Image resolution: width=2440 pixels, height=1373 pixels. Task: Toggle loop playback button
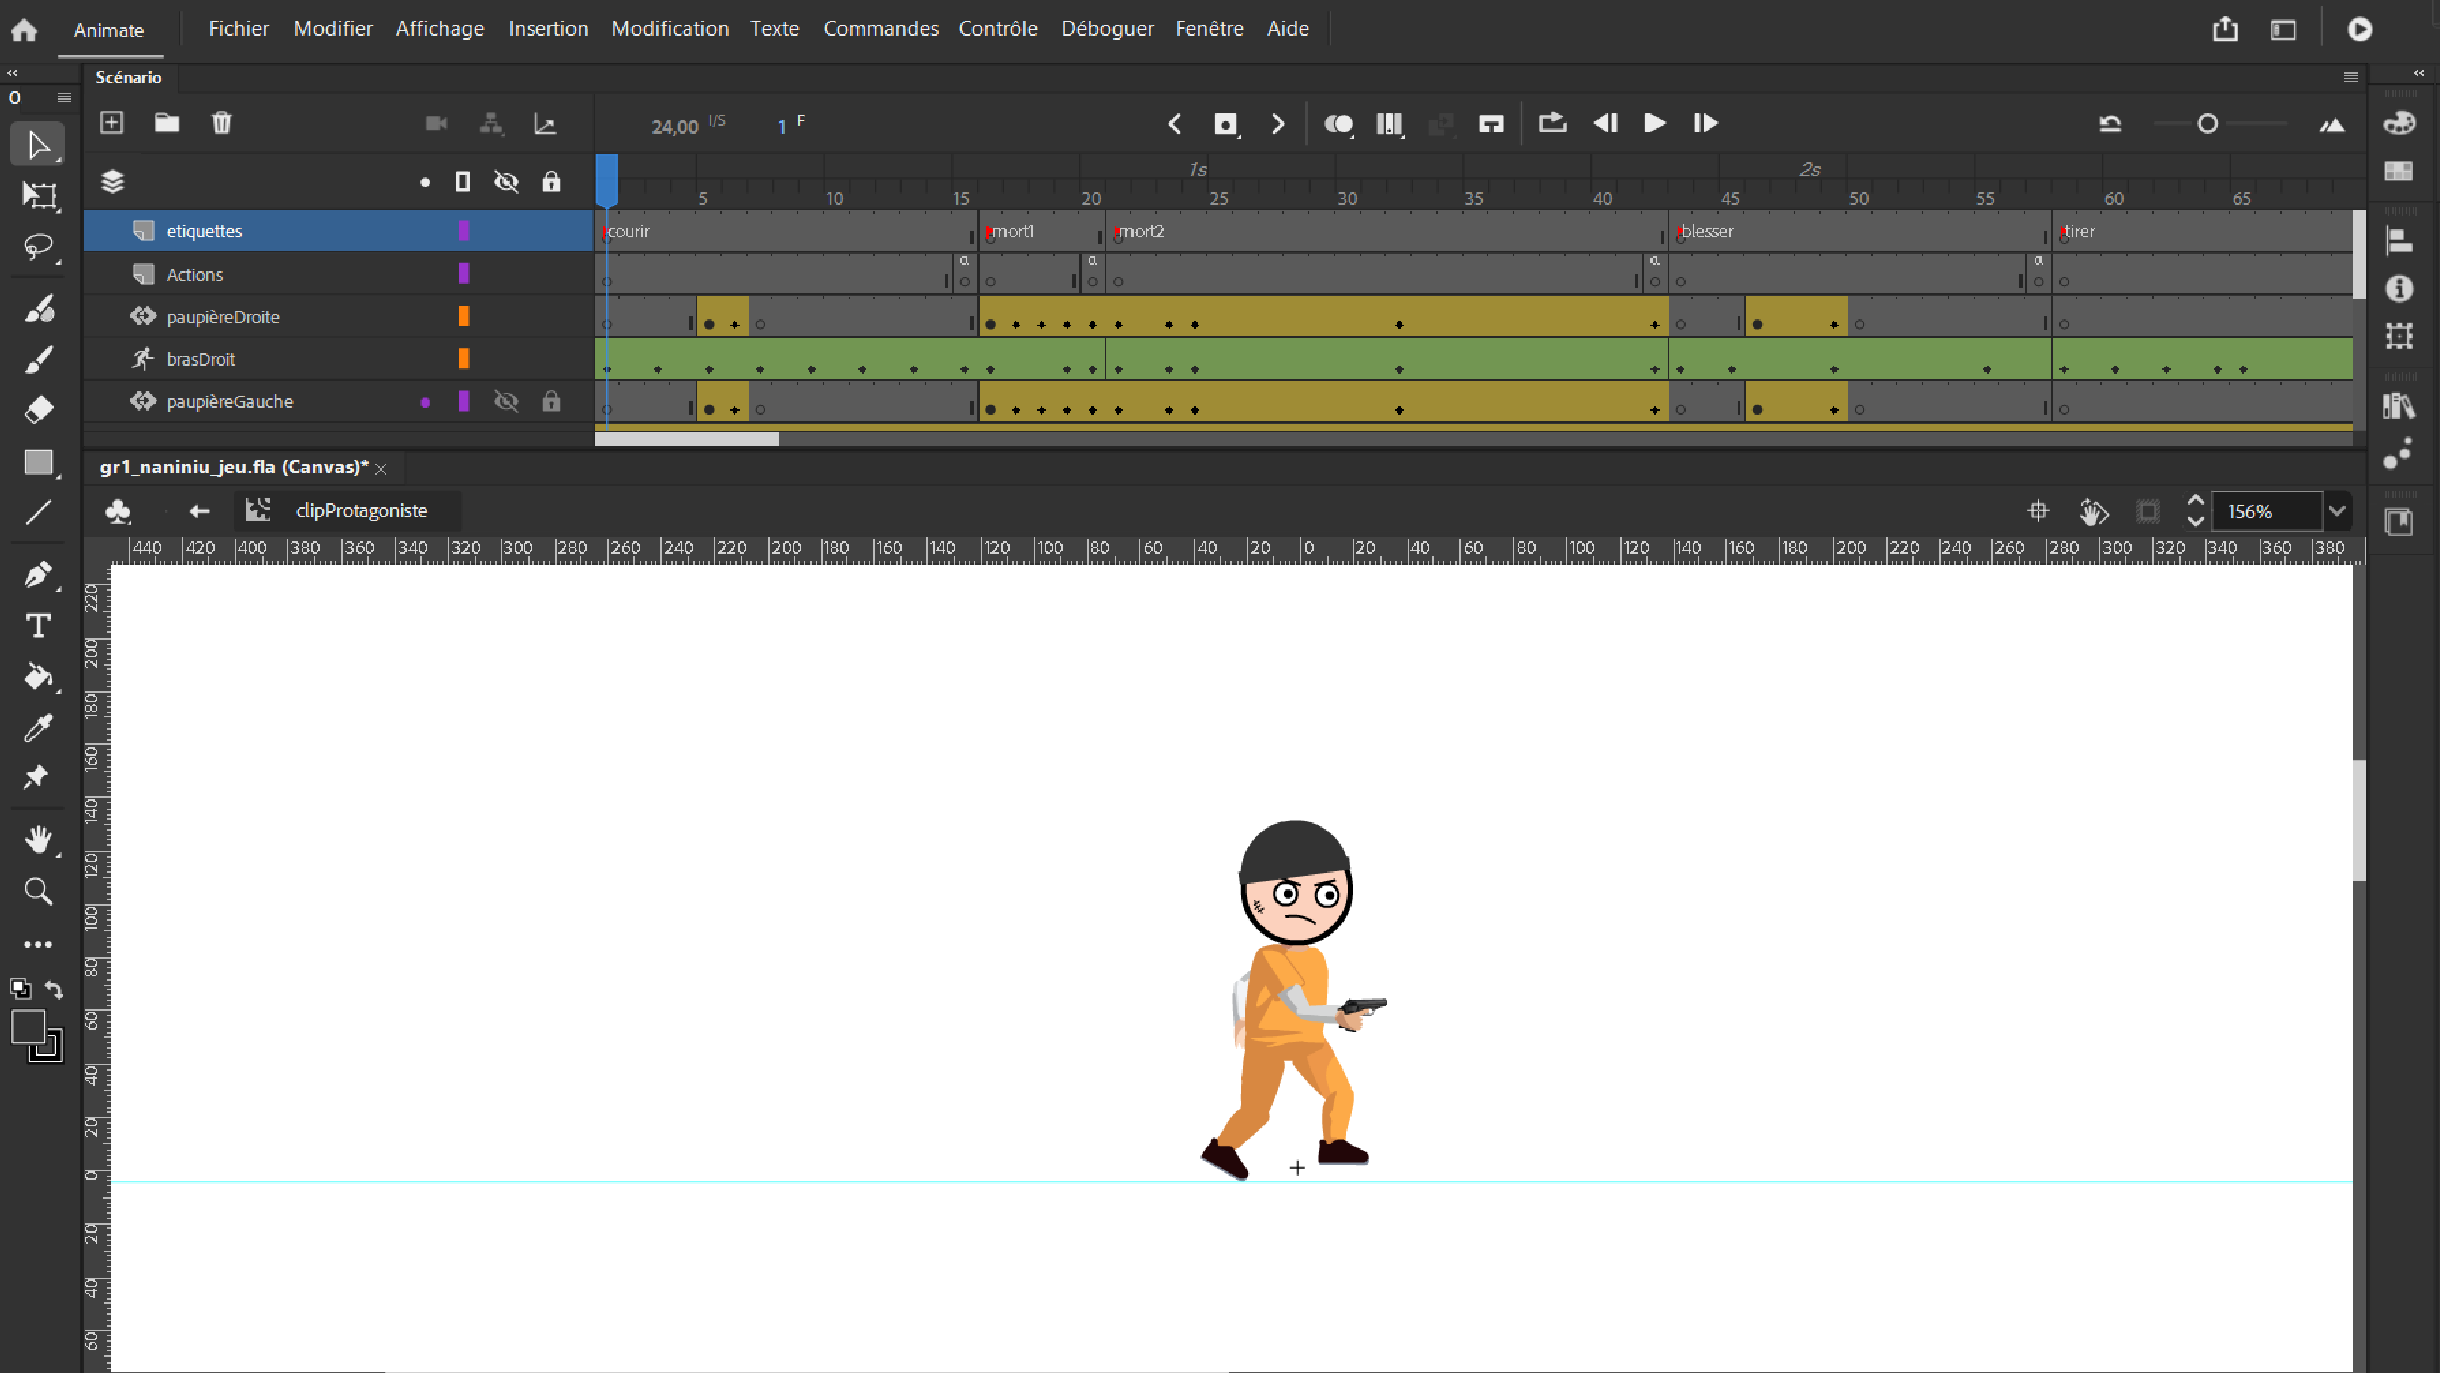(1552, 123)
